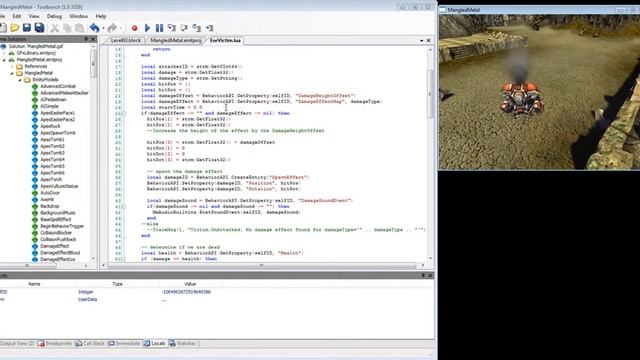
Task: Open the dropdown arrow next to Redo
Action: tap(121, 28)
